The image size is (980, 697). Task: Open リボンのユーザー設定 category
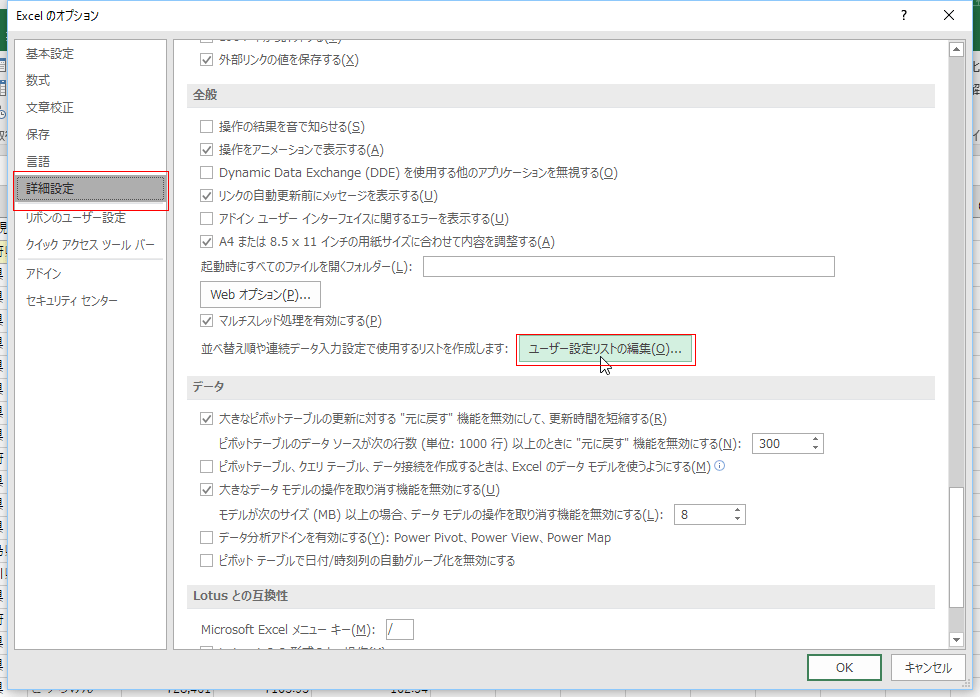[90, 218]
